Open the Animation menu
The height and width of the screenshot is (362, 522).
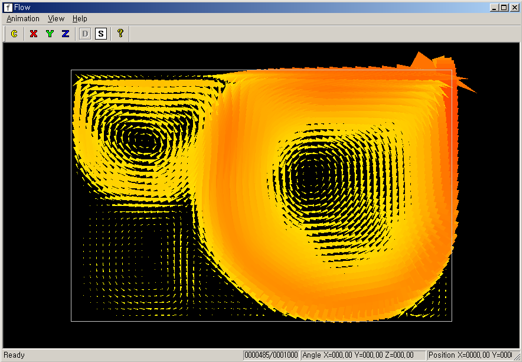click(23, 19)
